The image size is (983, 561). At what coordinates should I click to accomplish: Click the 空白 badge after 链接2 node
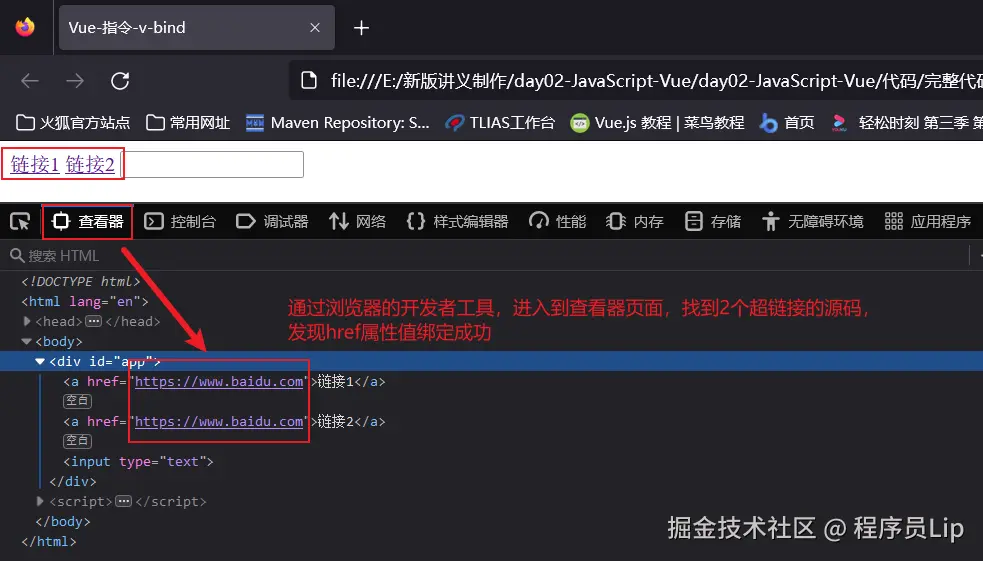click(78, 441)
